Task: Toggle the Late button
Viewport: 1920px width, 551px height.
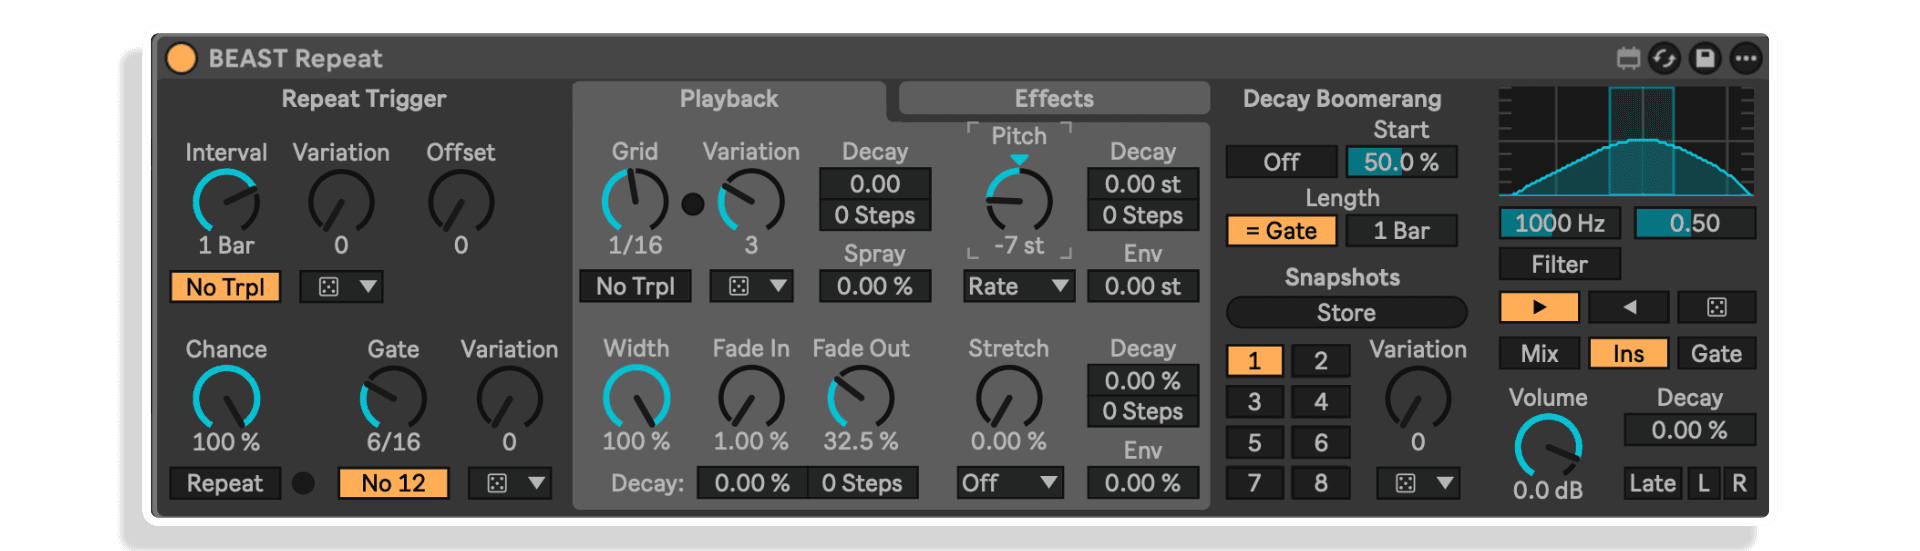Action: click(x=1652, y=484)
